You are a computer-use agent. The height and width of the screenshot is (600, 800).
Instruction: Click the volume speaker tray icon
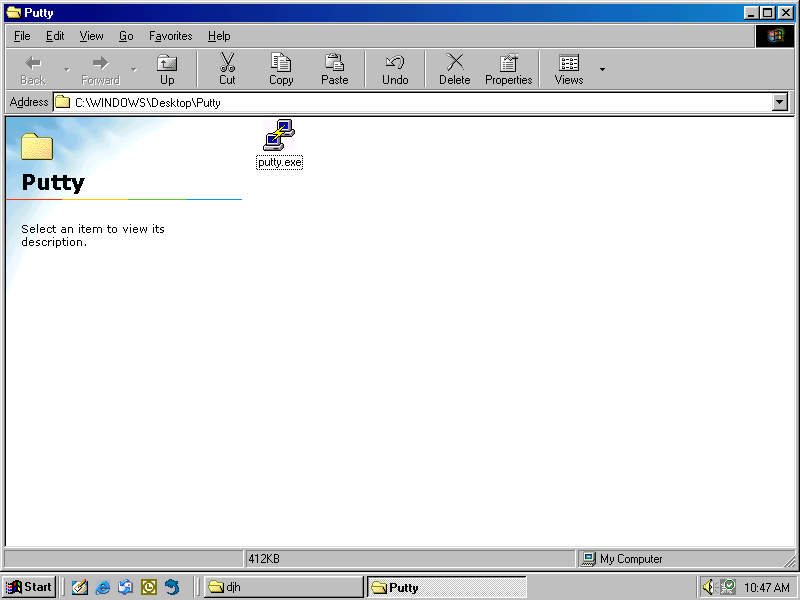click(708, 587)
